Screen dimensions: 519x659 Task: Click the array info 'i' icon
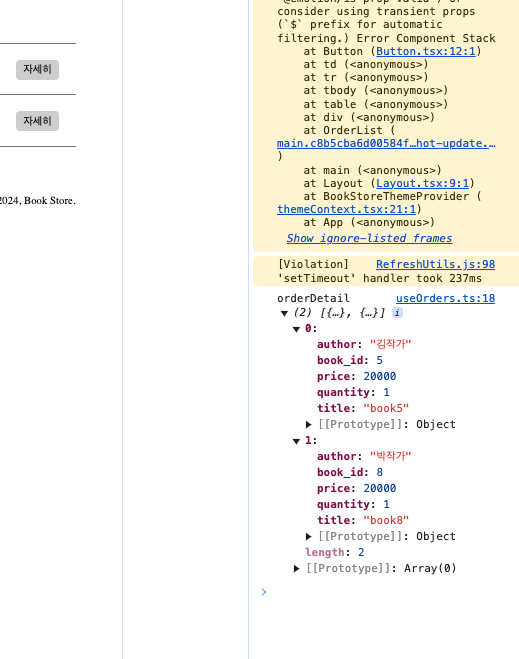pos(397,313)
